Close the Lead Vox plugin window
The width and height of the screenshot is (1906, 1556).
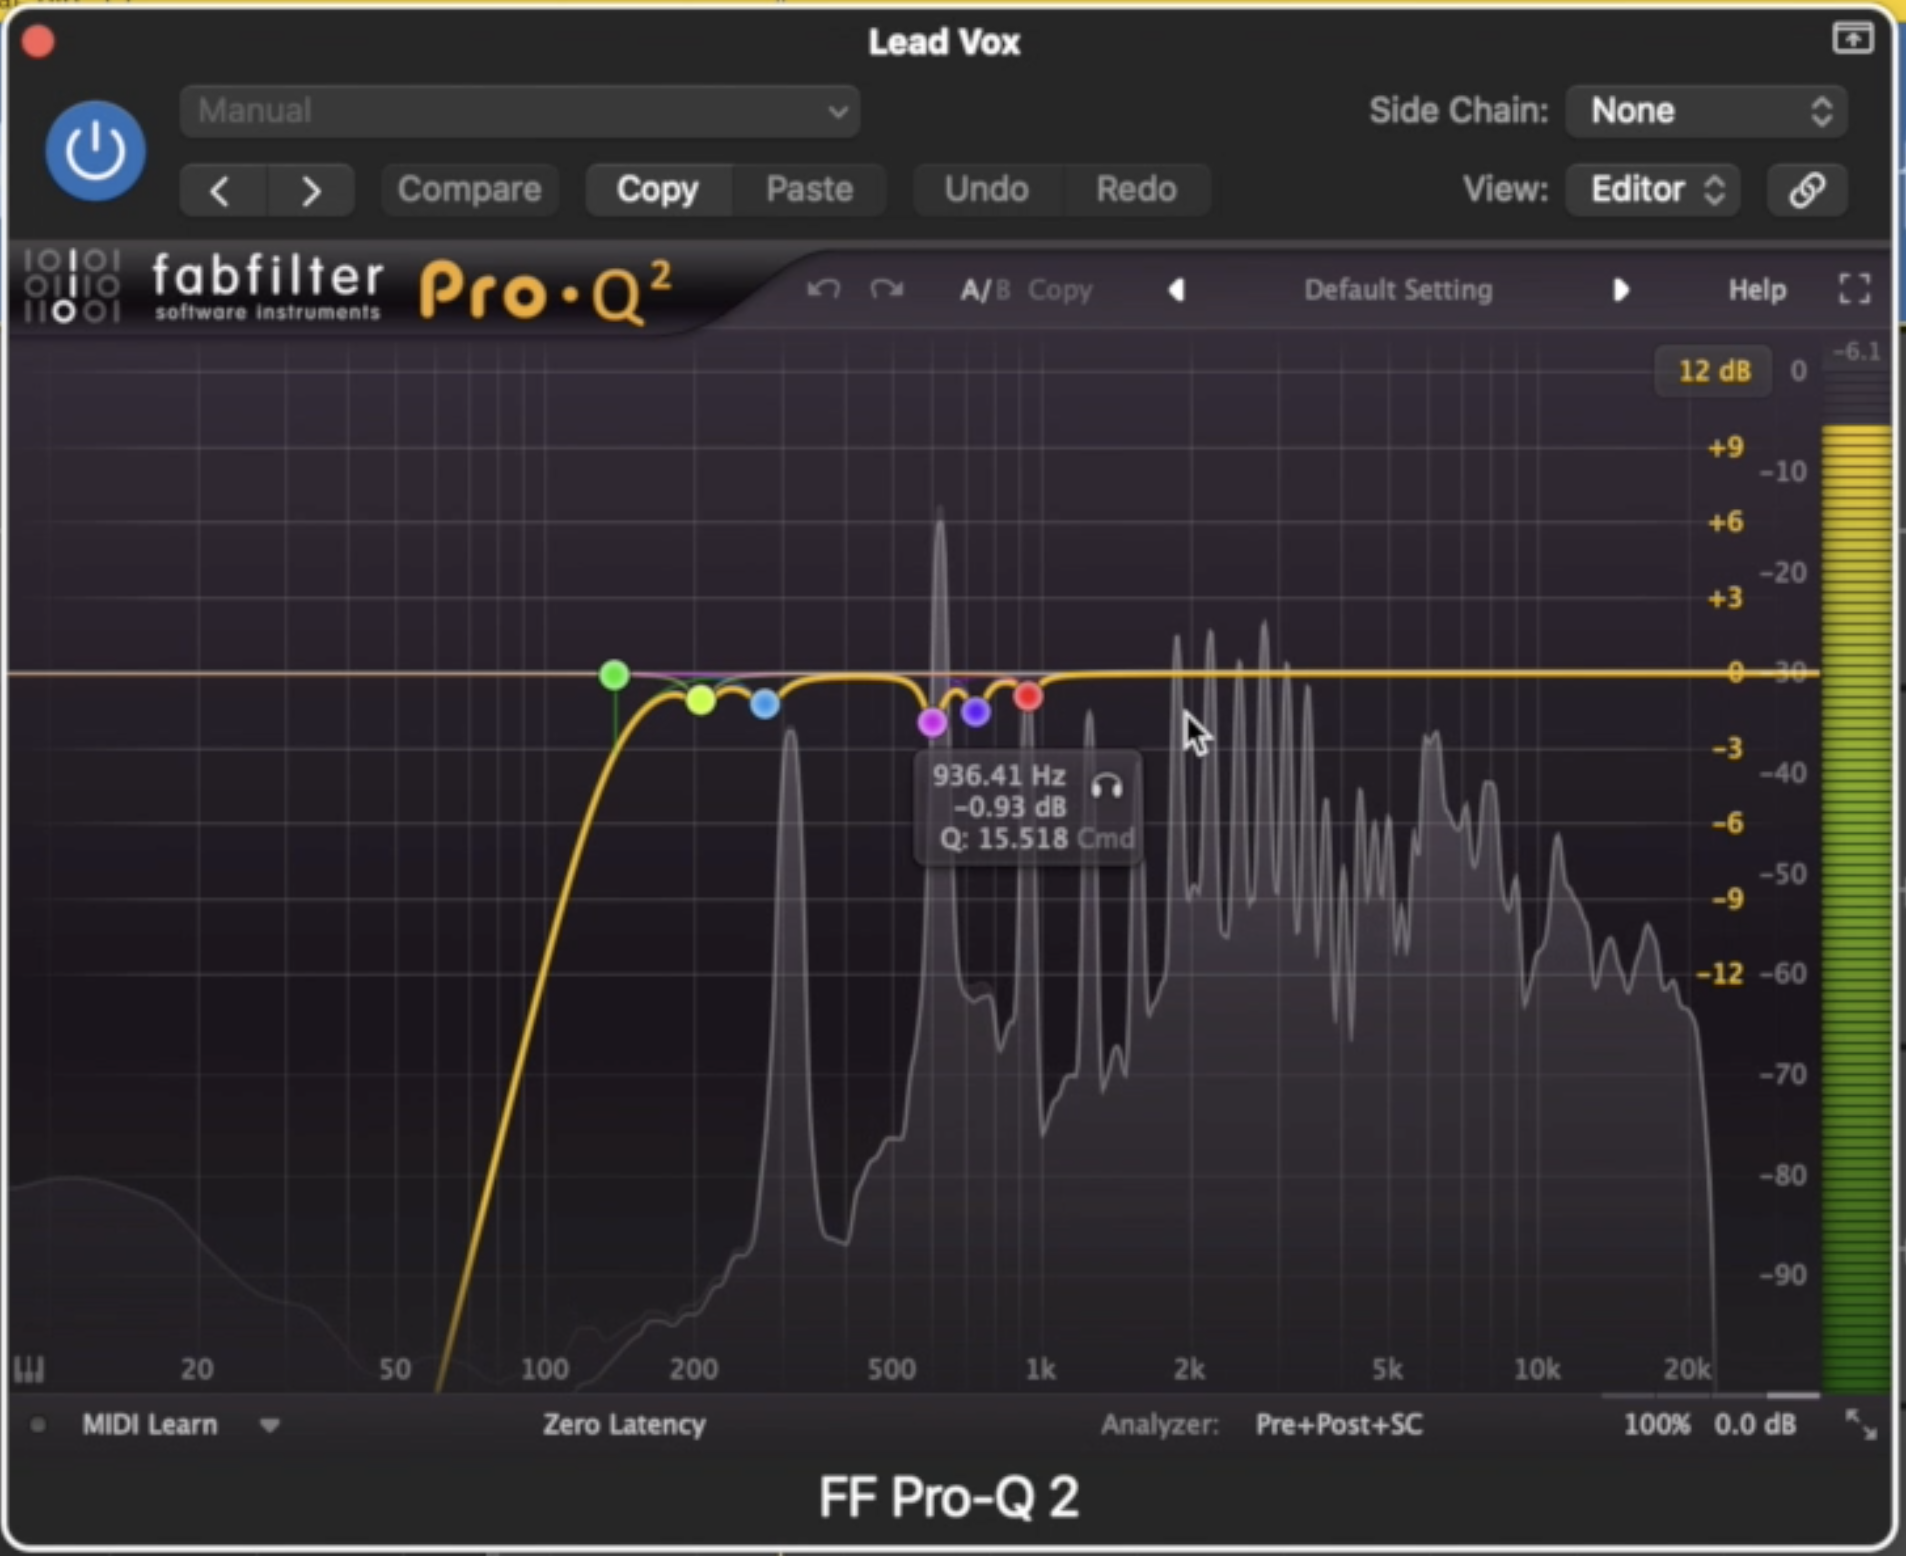tap(38, 42)
